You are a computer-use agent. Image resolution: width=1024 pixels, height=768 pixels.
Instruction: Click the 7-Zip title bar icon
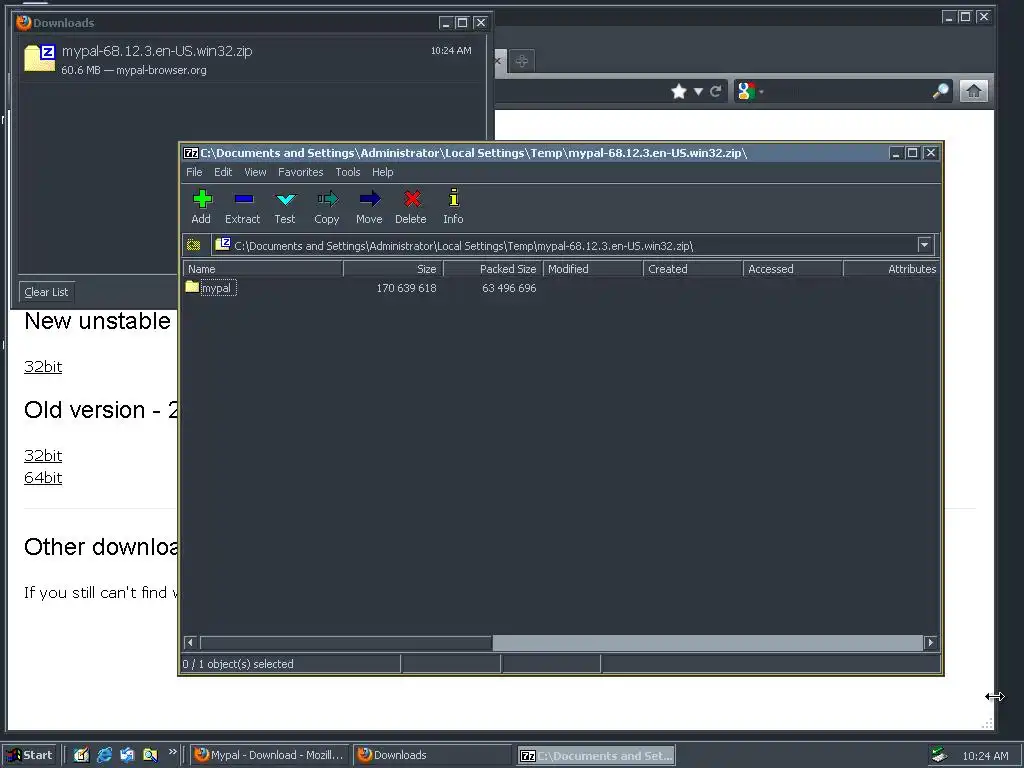191,153
